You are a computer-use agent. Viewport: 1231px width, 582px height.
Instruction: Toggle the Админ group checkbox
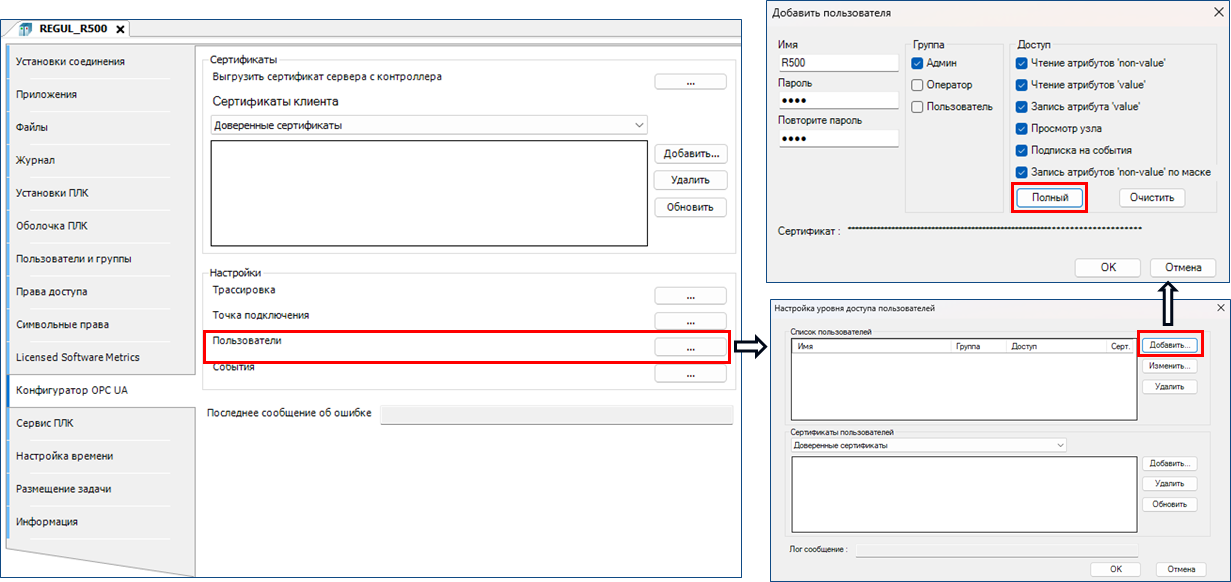pos(918,63)
